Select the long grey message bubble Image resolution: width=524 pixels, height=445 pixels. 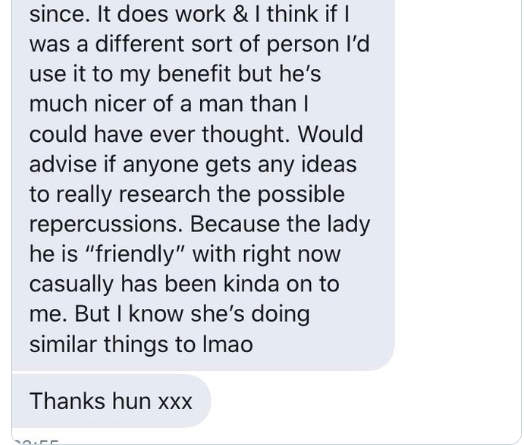click(203, 185)
